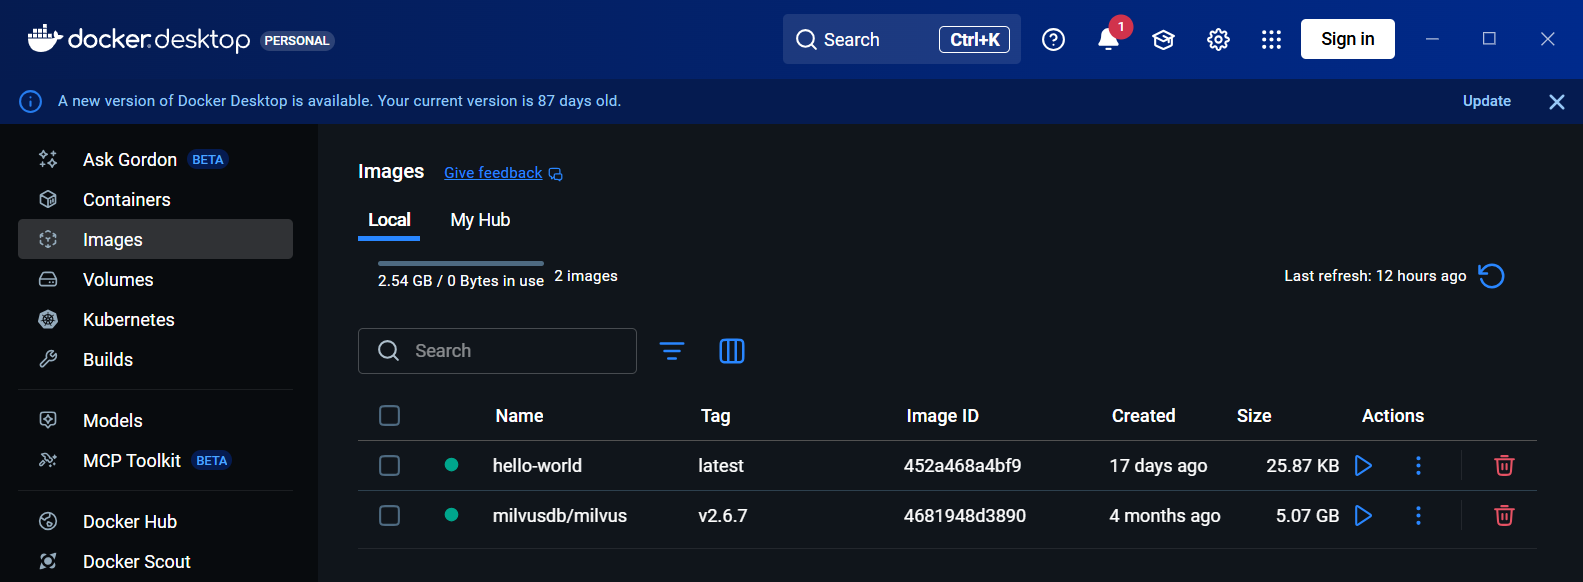Switch to the Local tab
This screenshot has width=1583, height=582.
(389, 220)
